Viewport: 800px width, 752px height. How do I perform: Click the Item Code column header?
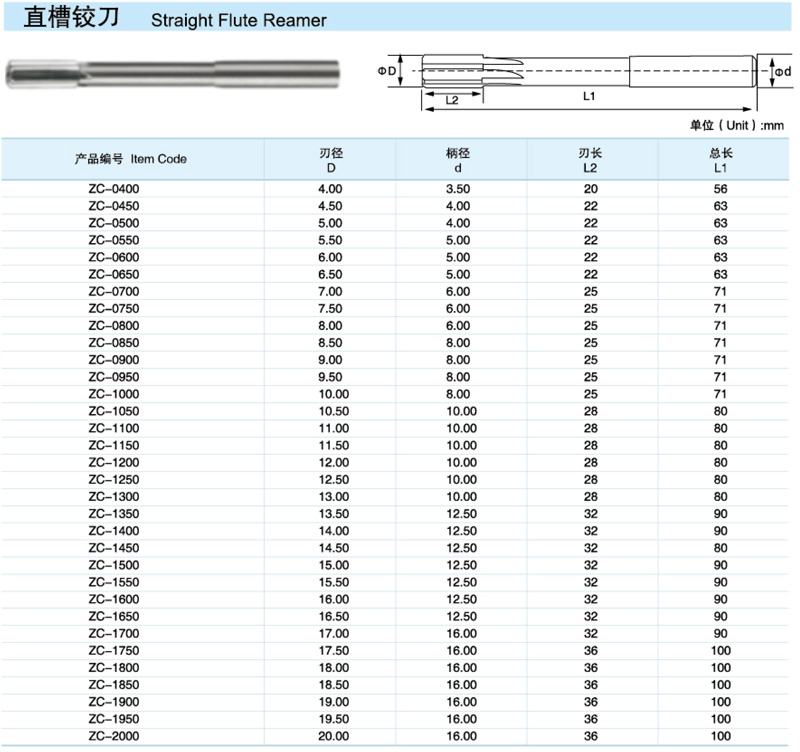(x=131, y=159)
